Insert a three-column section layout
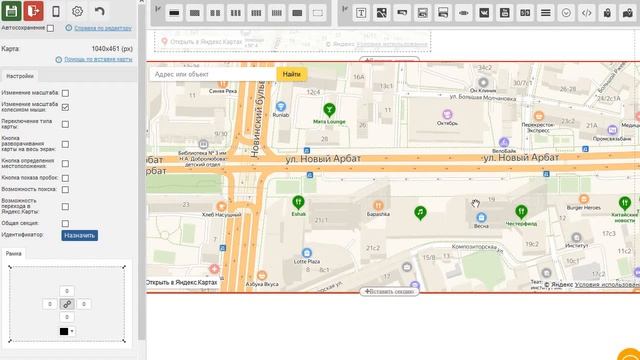The image size is (640, 360). (236, 13)
